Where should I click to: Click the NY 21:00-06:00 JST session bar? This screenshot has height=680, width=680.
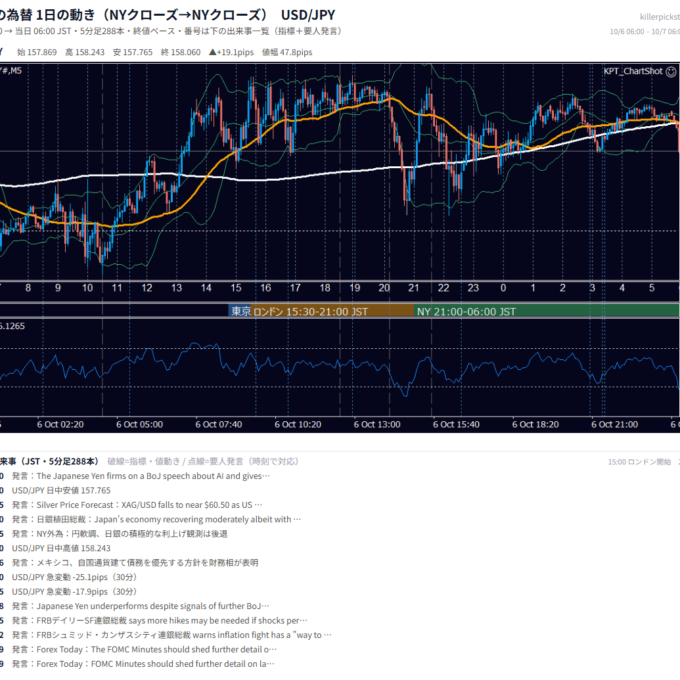pos(546,311)
